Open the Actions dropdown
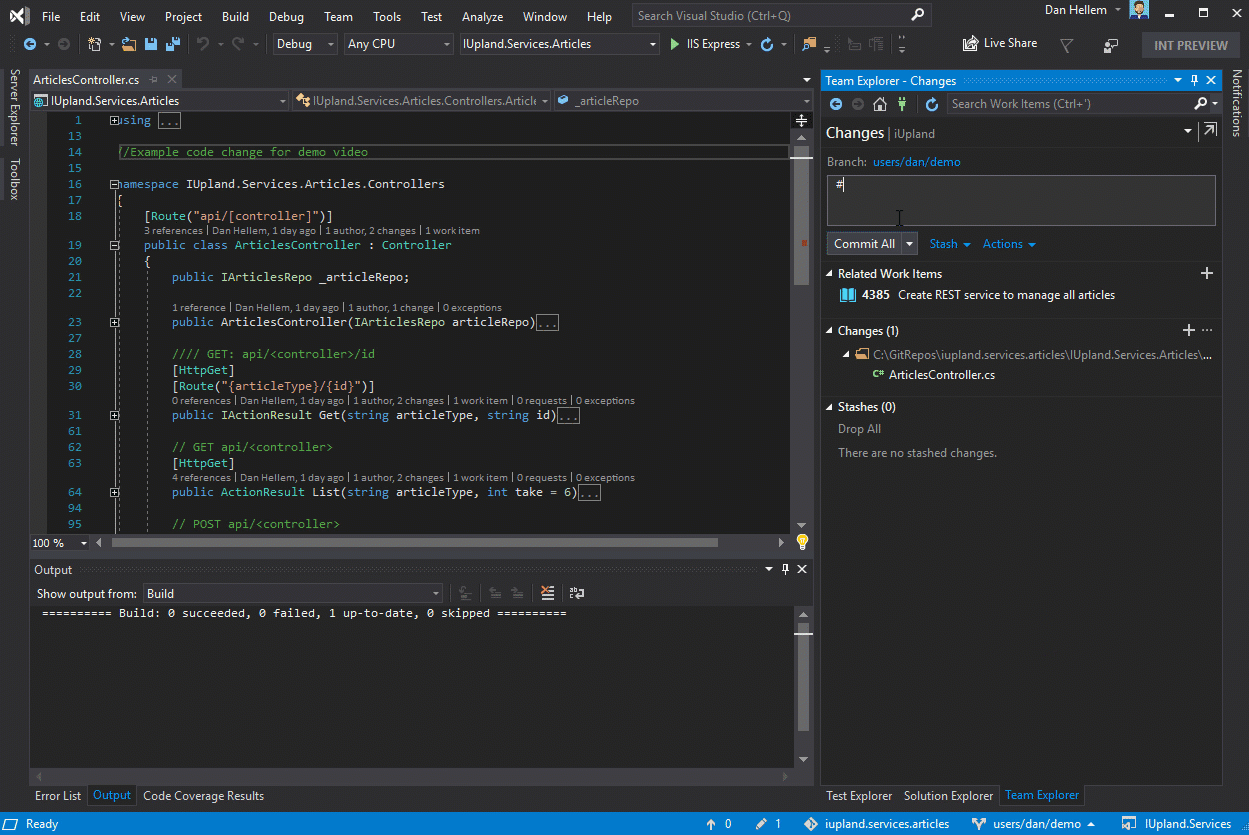Screen dimensions: 1249x835 tap(1009, 244)
